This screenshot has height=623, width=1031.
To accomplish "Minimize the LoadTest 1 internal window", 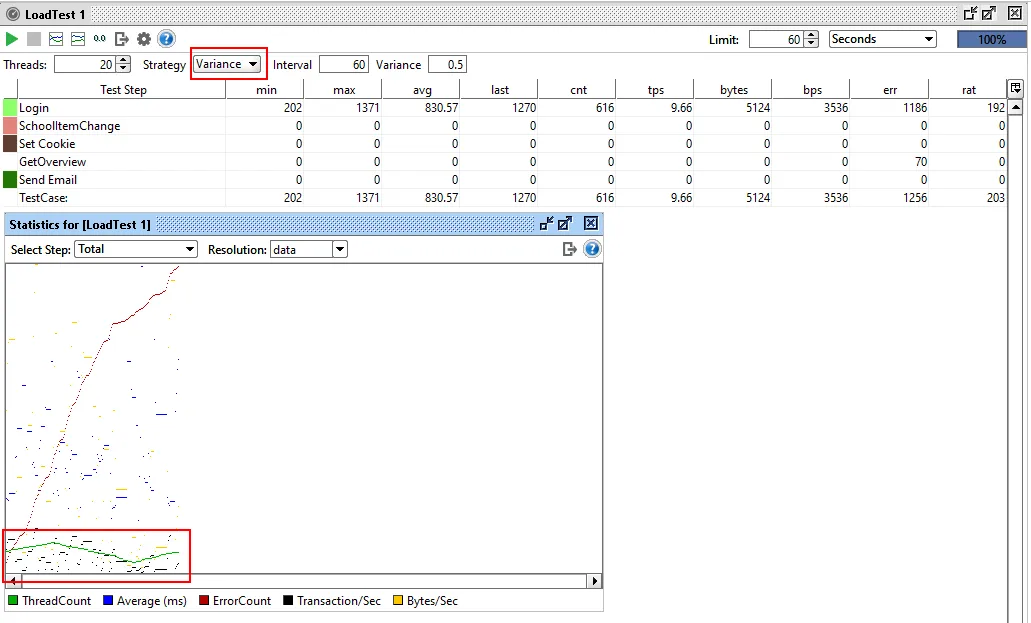I will [970, 13].
